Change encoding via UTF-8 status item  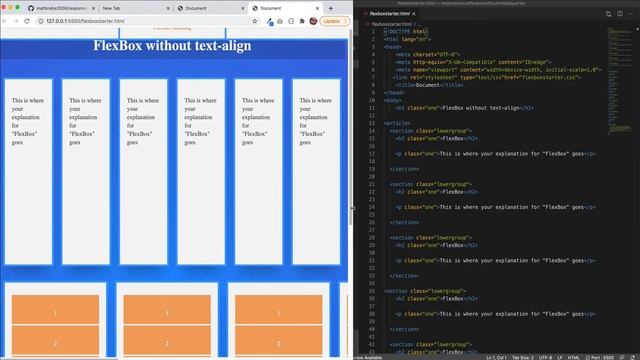pyautogui.click(x=545, y=358)
